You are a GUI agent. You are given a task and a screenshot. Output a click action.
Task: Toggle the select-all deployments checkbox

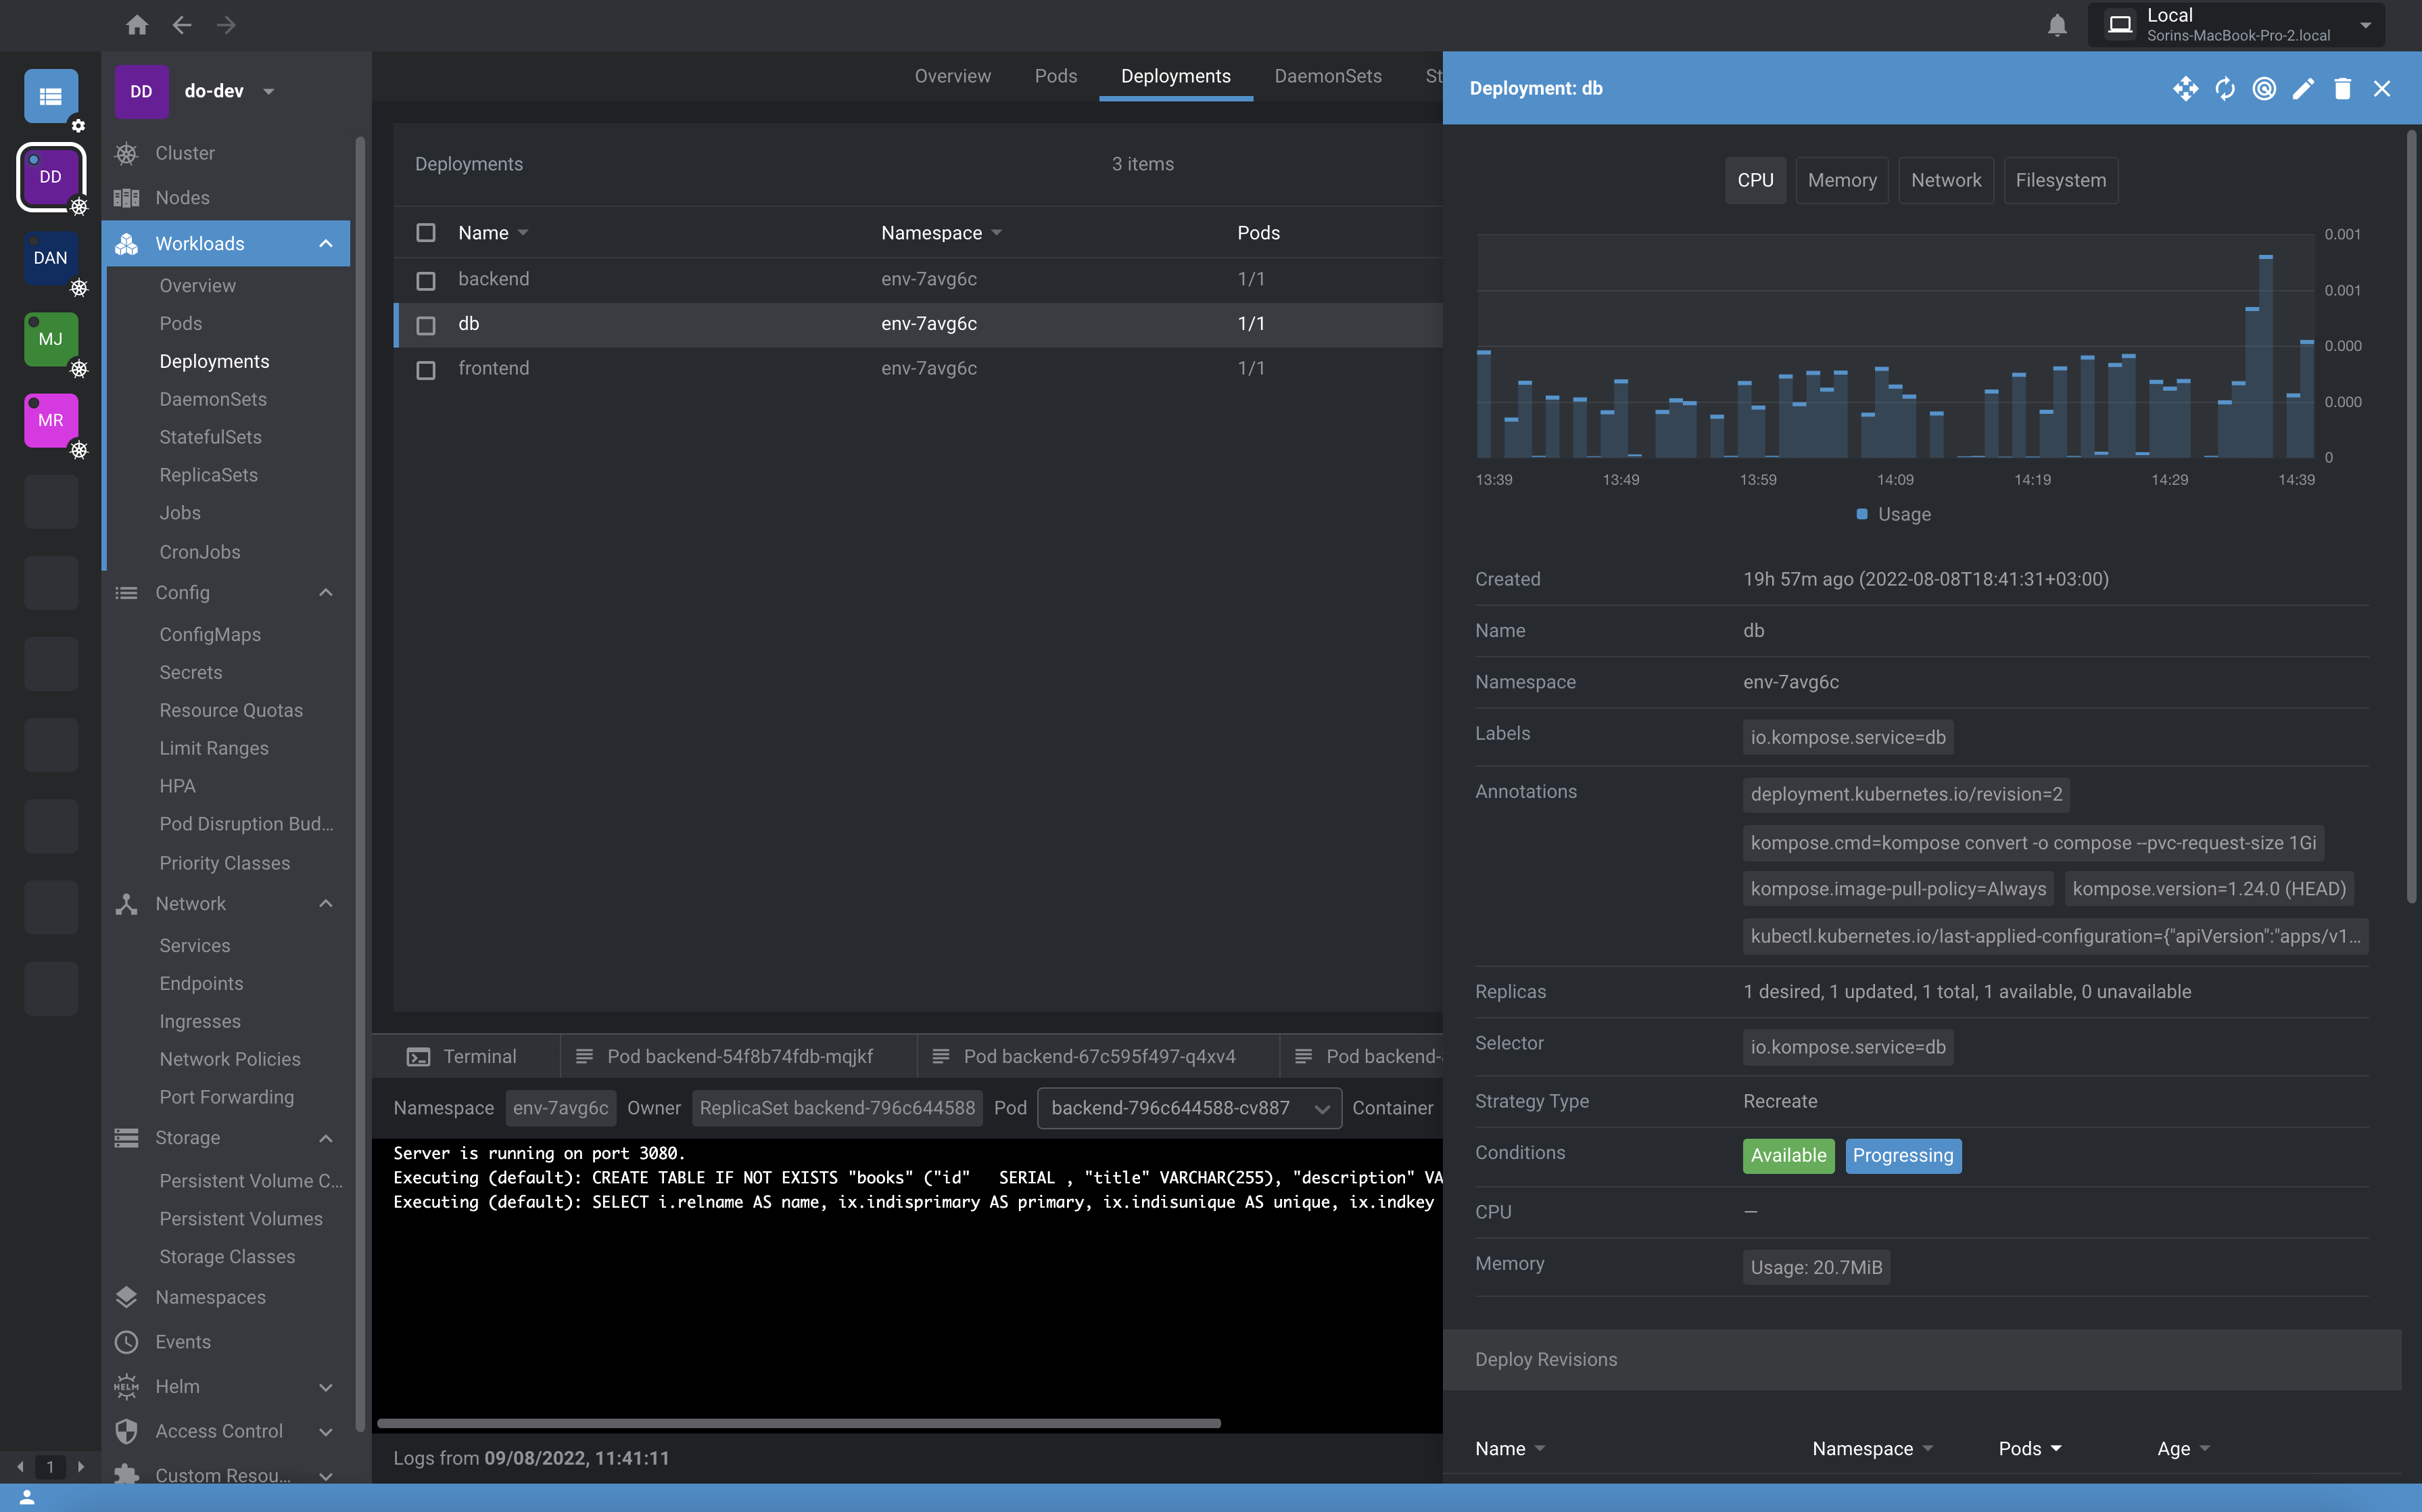tap(426, 233)
